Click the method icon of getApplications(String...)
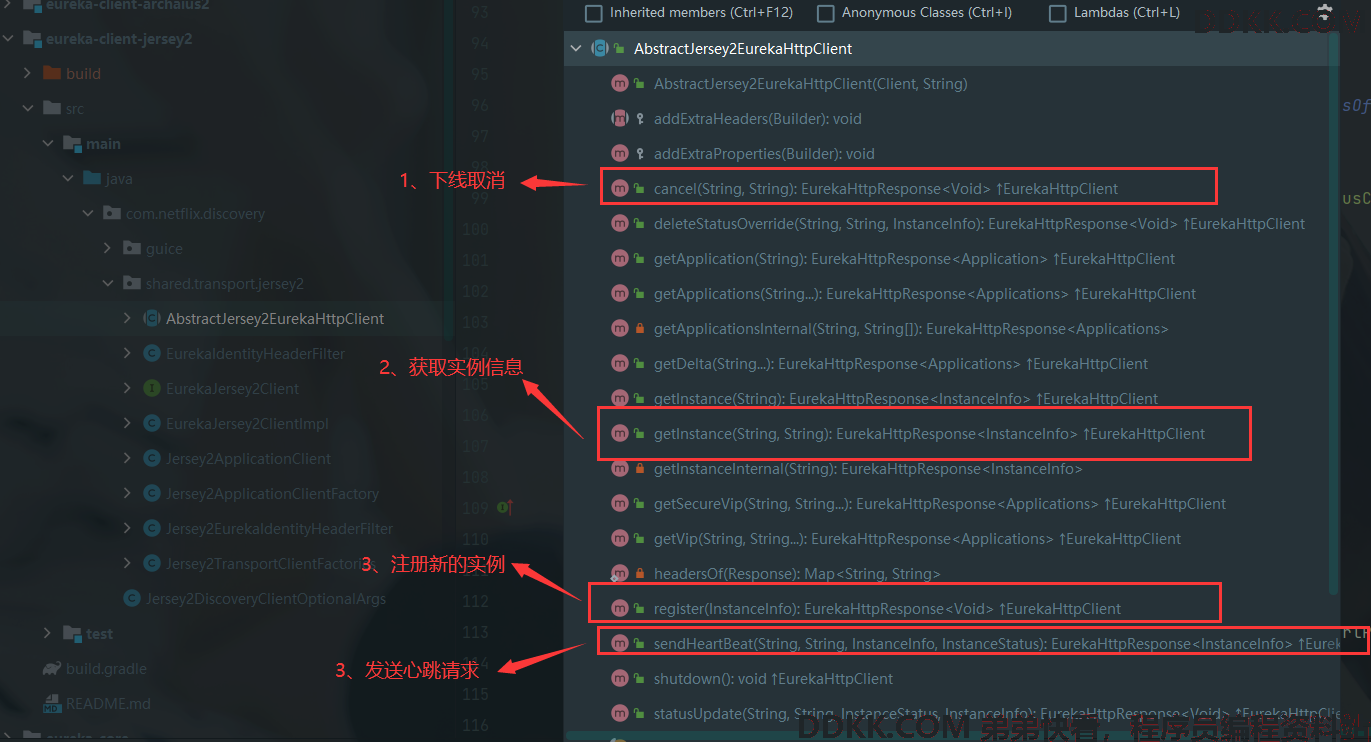This screenshot has height=742, width=1371. click(619, 294)
